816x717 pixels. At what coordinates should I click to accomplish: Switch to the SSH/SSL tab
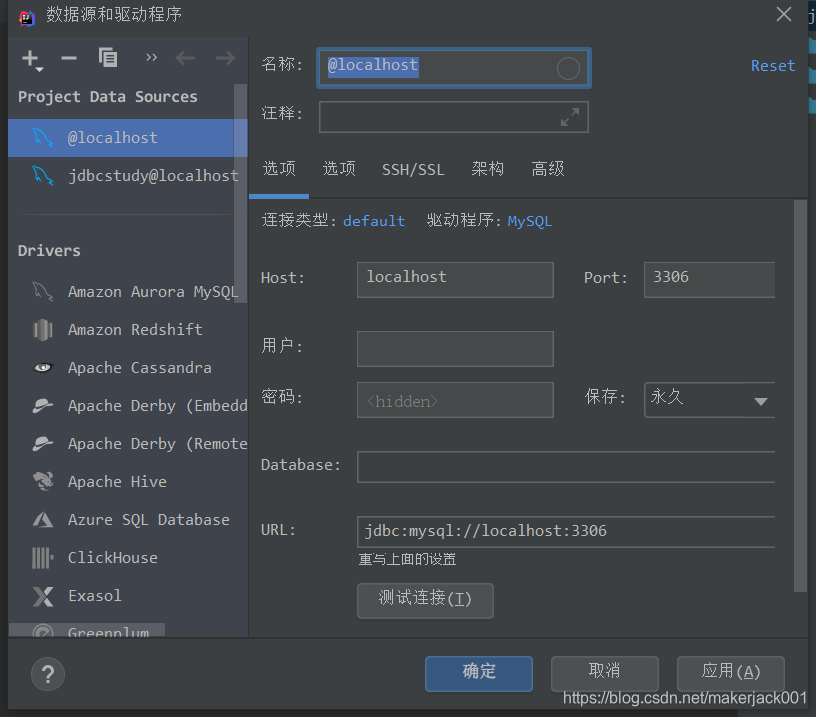pyautogui.click(x=413, y=169)
